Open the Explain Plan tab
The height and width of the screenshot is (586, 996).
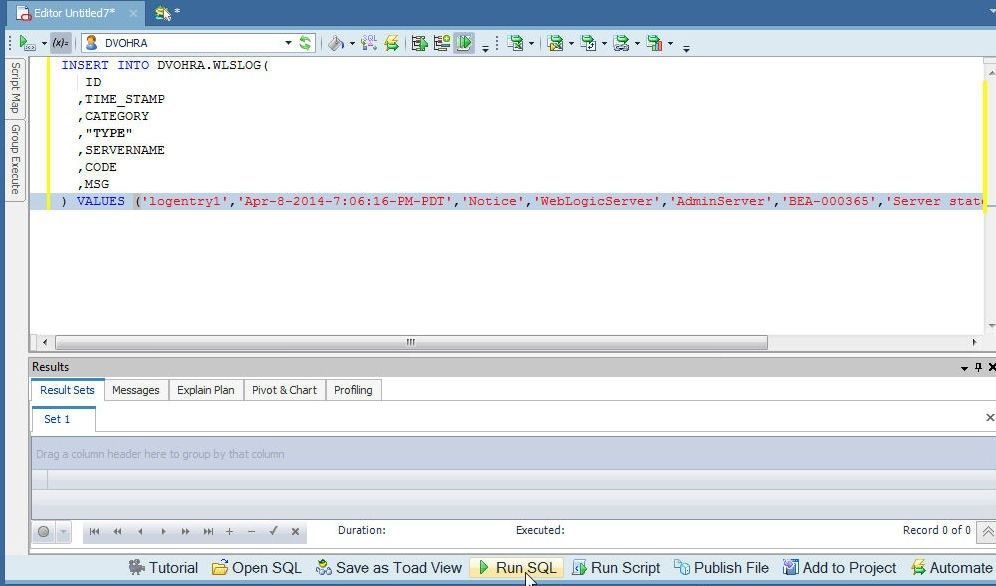(205, 390)
